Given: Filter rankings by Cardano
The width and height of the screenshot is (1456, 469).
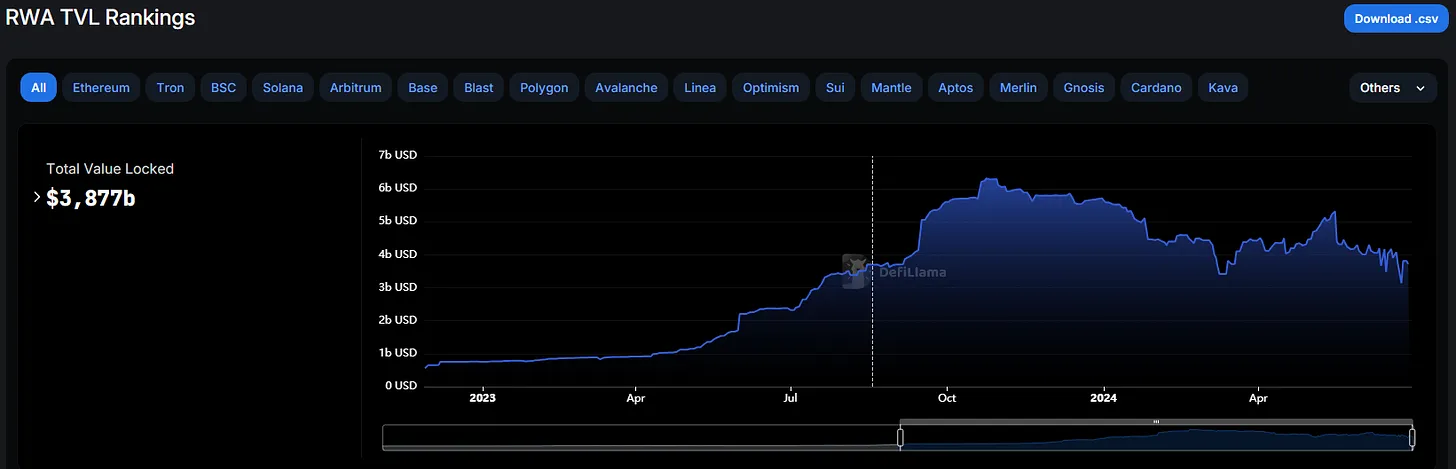Looking at the screenshot, I should pyautogui.click(x=1156, y=88).
